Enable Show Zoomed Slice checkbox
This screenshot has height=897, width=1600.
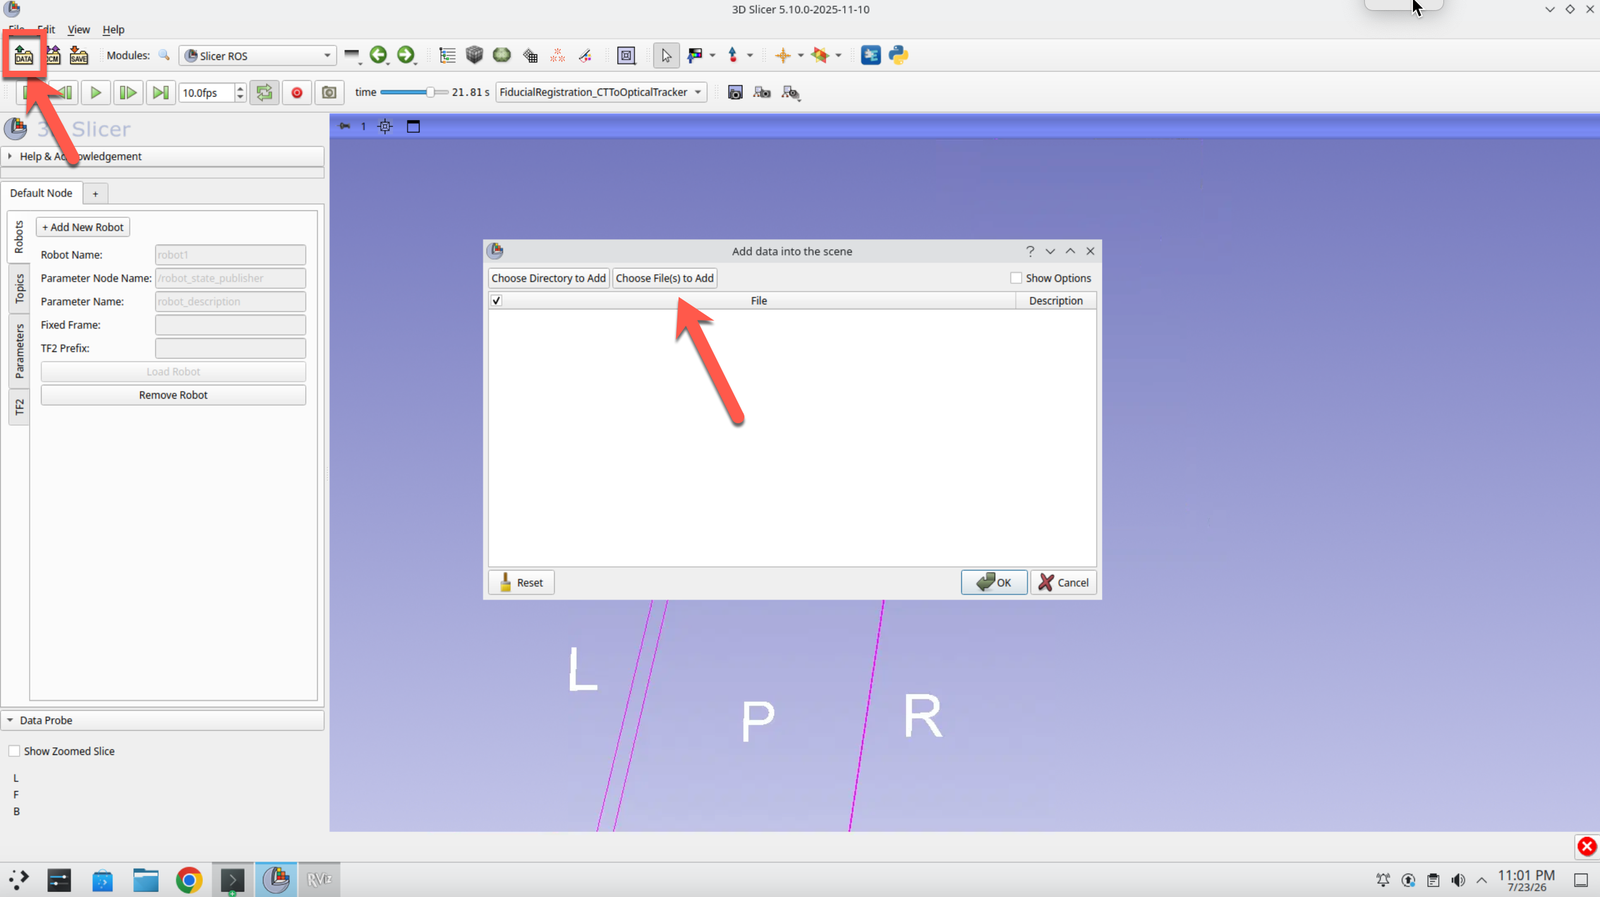coord(14,751)
